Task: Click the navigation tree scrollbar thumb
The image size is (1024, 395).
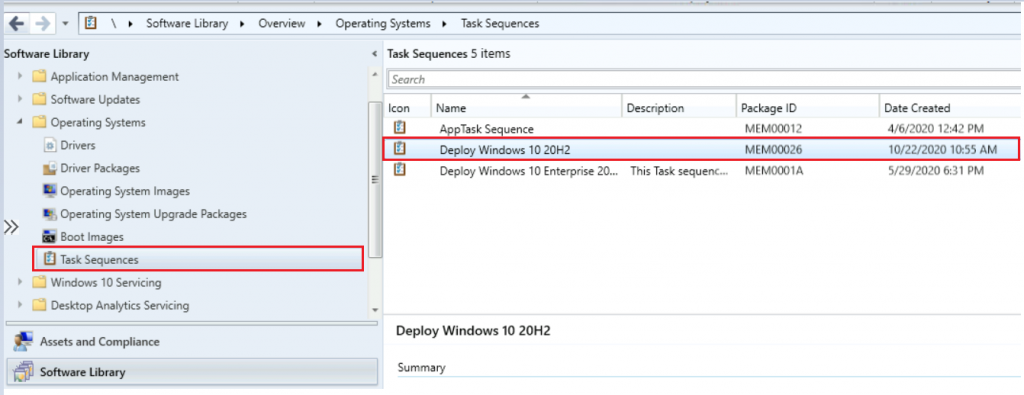Action: tap(375, 180)
